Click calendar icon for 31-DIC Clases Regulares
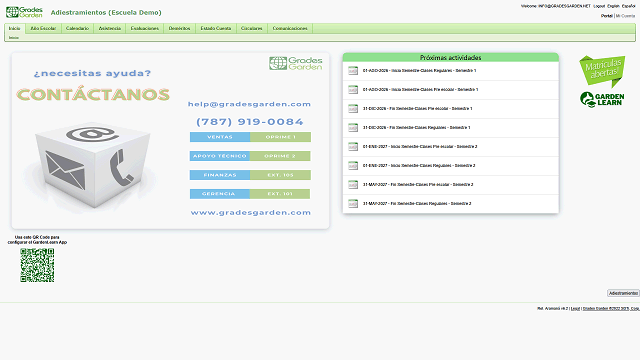 (x=353, y=127)
